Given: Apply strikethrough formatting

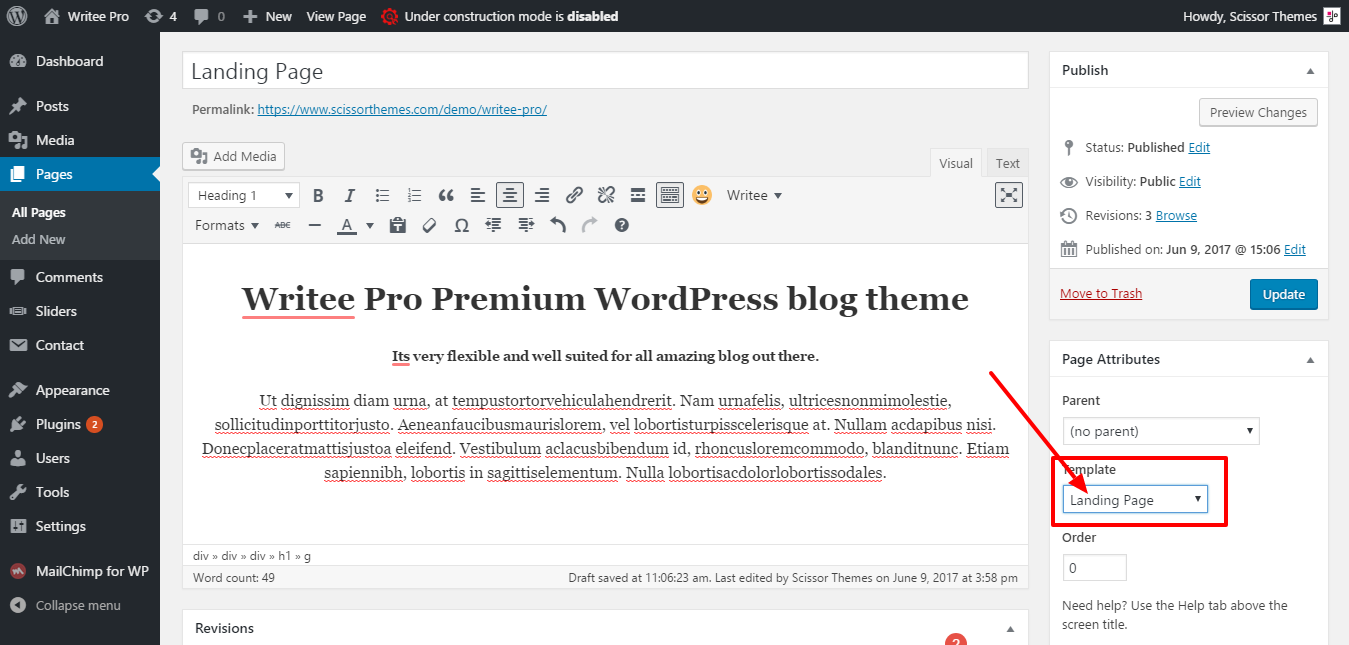Looking at the screenshot, I should [283, 225].
